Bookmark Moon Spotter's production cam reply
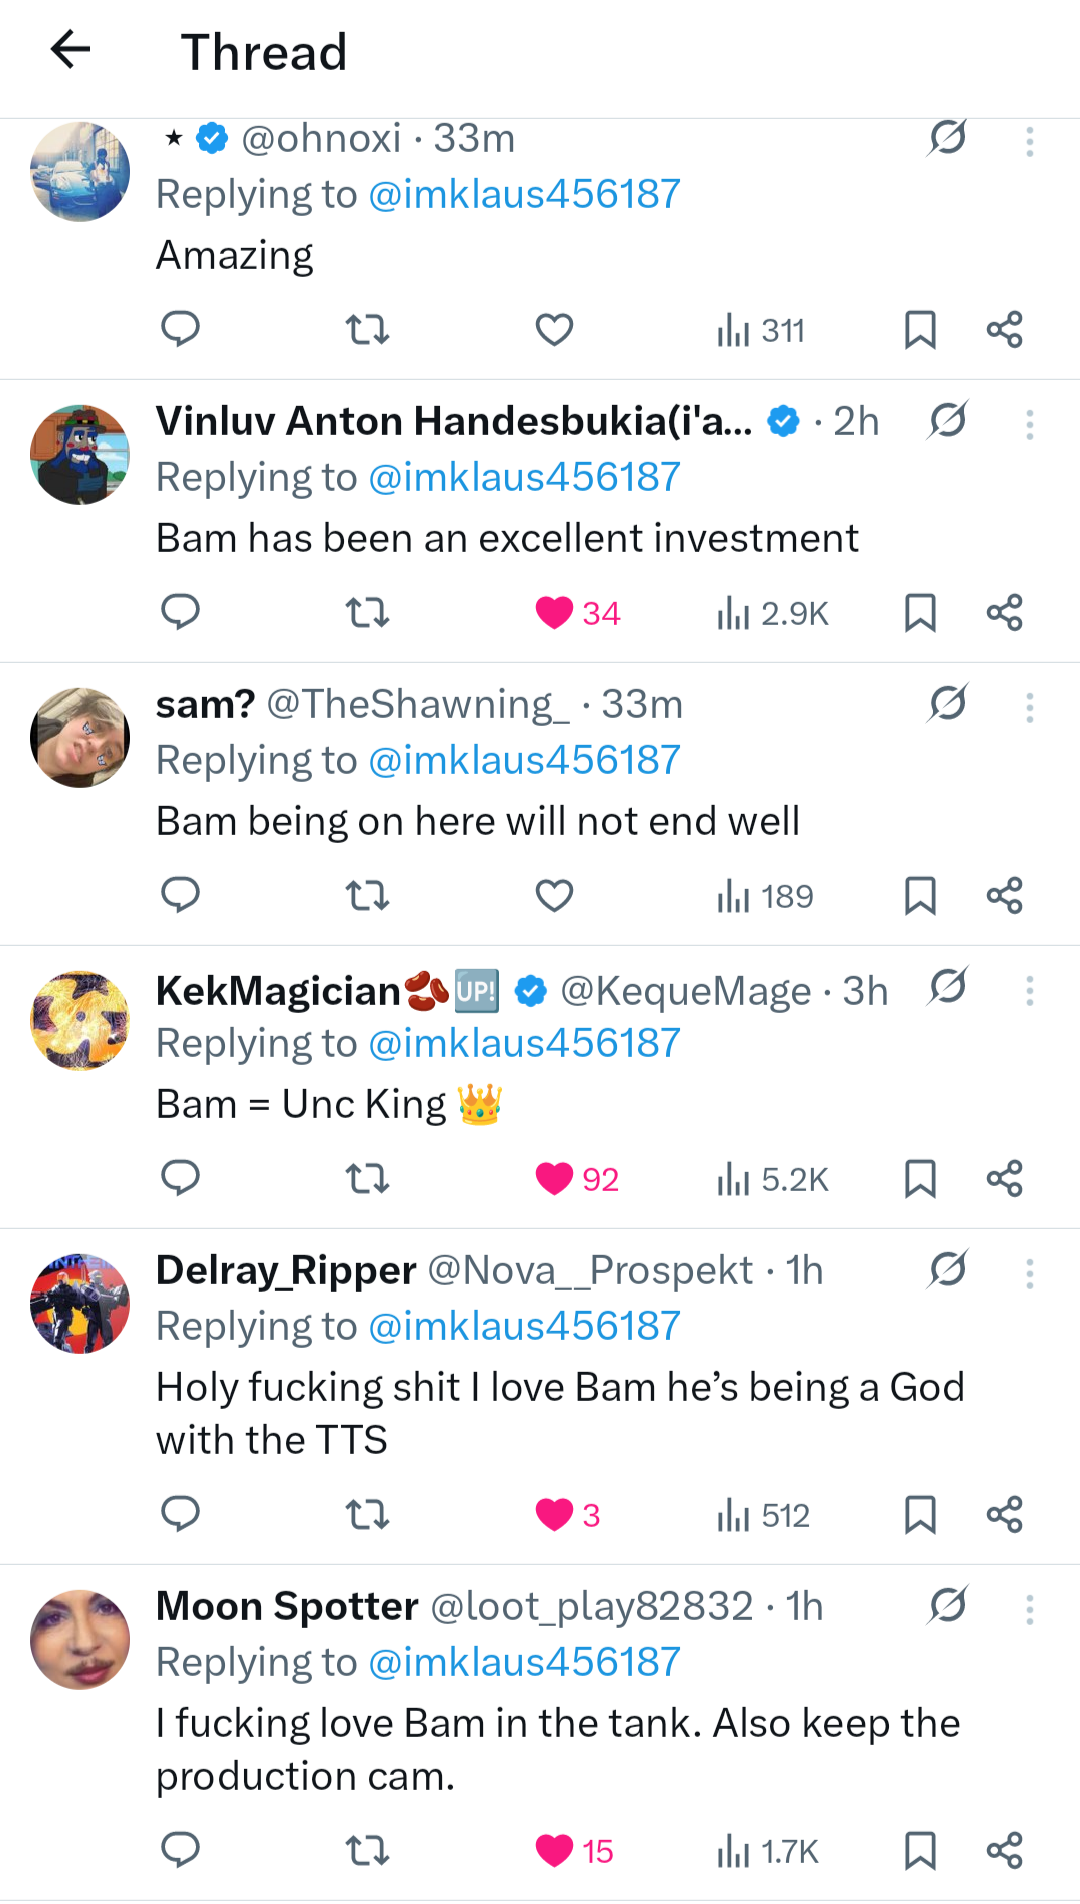This screenshot has height=1904, width=1080. [919, 1851]
